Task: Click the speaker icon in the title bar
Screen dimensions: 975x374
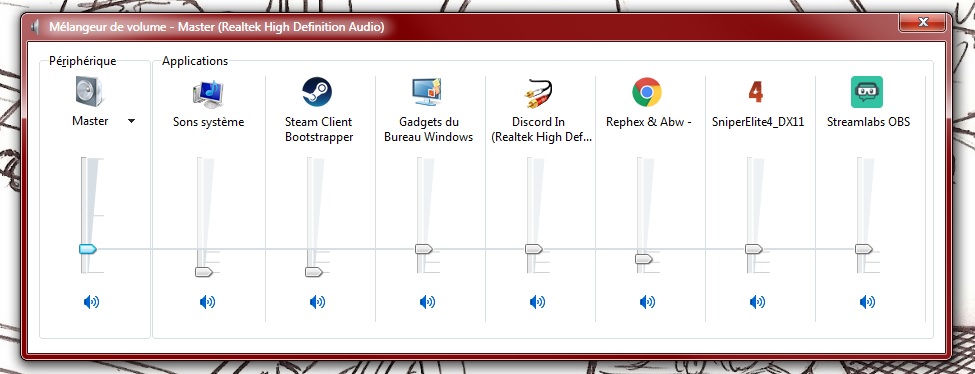Action: (35, 27)
